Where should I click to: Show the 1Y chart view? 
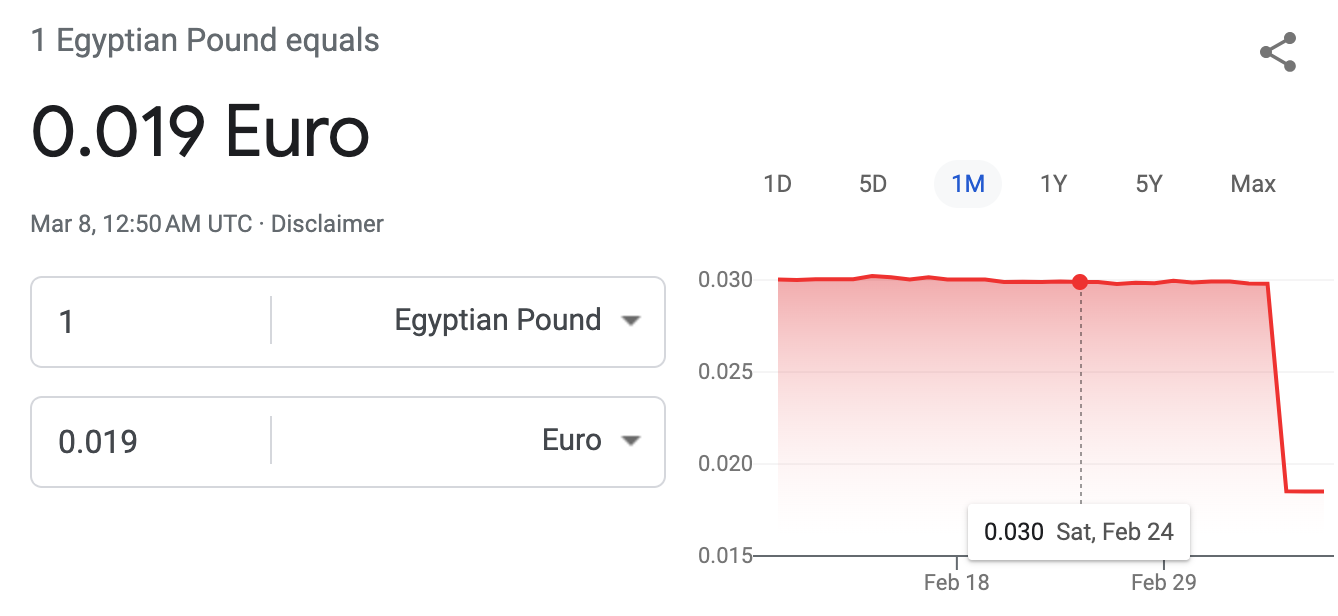pos(1054,184)
